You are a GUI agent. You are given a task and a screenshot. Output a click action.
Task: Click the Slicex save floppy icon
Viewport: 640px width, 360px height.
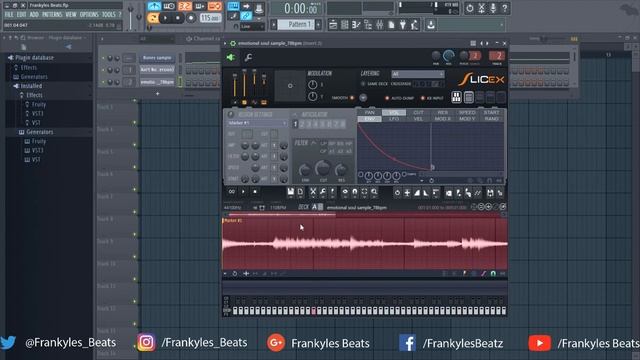point(290,192)
